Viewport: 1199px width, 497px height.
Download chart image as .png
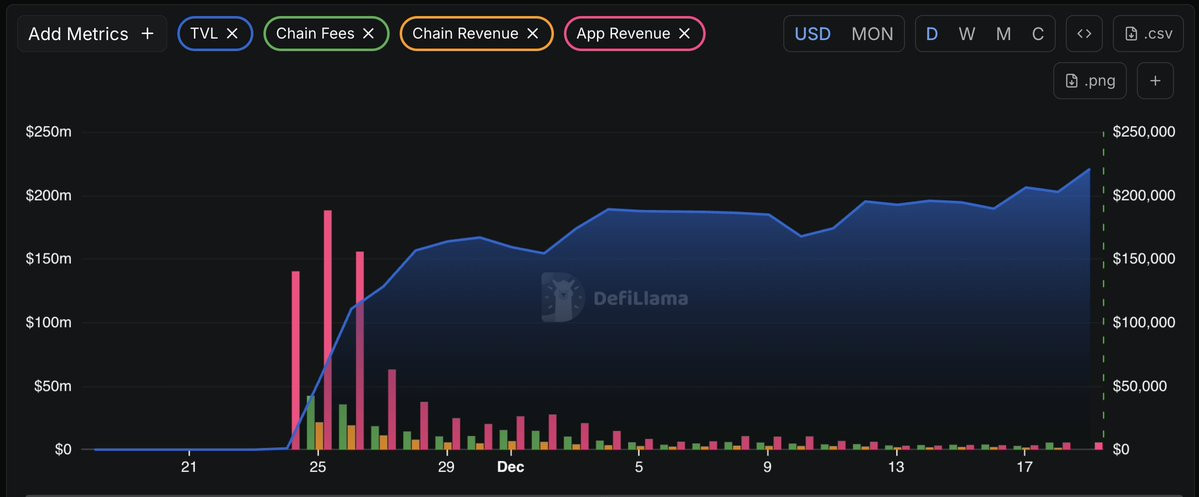pyautogui.click(x=1090, y=80)
